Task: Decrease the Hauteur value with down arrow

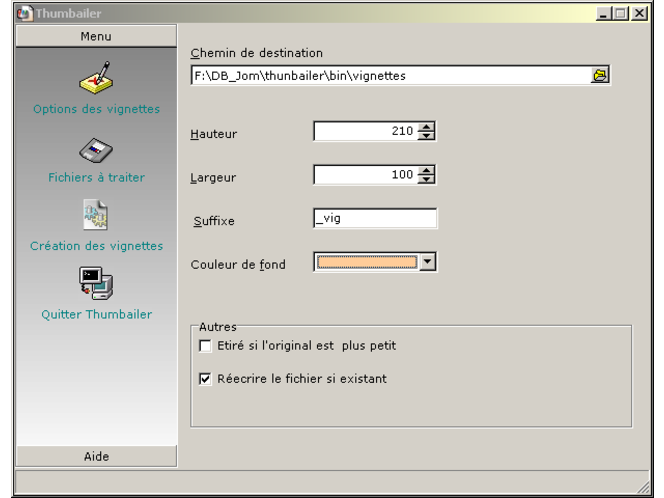Action: (x=426, y=136)
